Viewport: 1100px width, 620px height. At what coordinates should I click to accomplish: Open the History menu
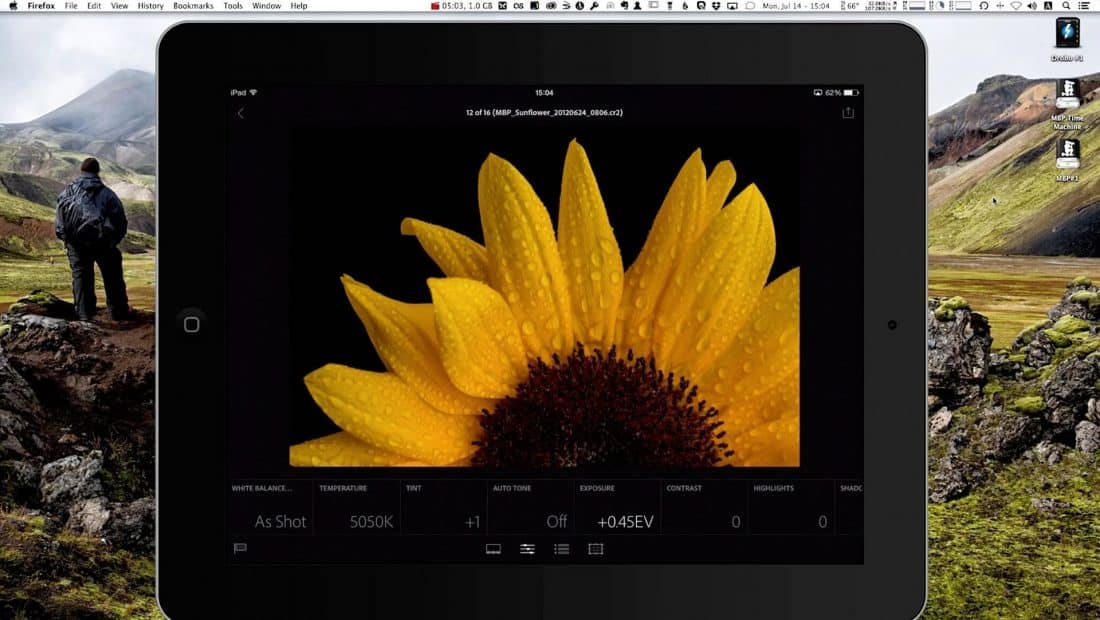[x=150, y=6]
